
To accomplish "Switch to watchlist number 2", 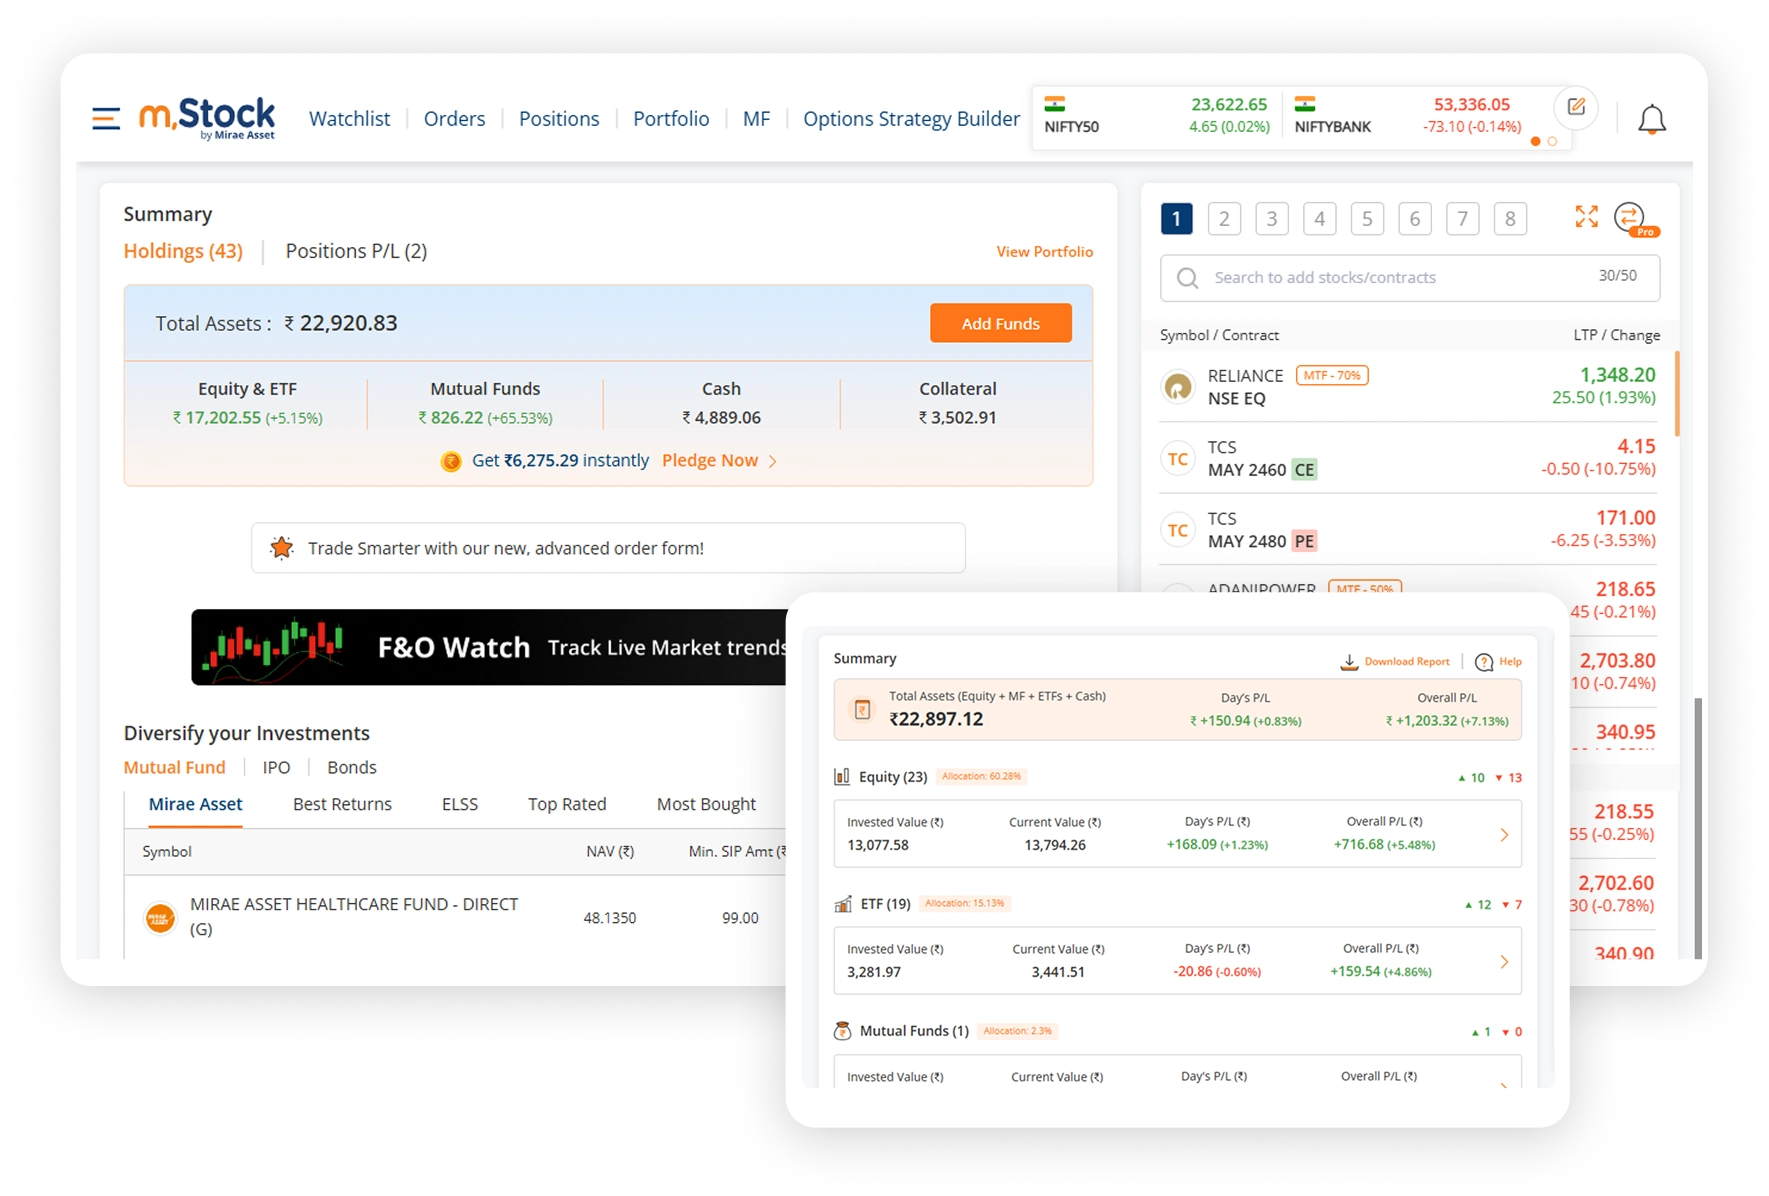I will point(1224,218).
